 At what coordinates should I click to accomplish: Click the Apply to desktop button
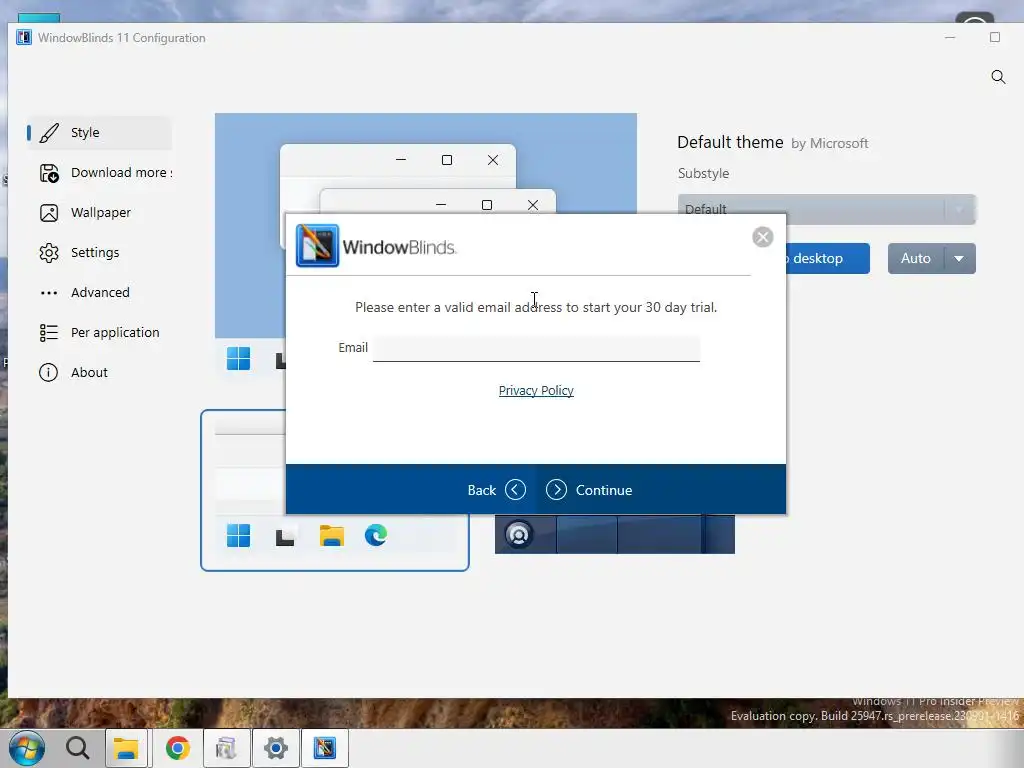827,259
